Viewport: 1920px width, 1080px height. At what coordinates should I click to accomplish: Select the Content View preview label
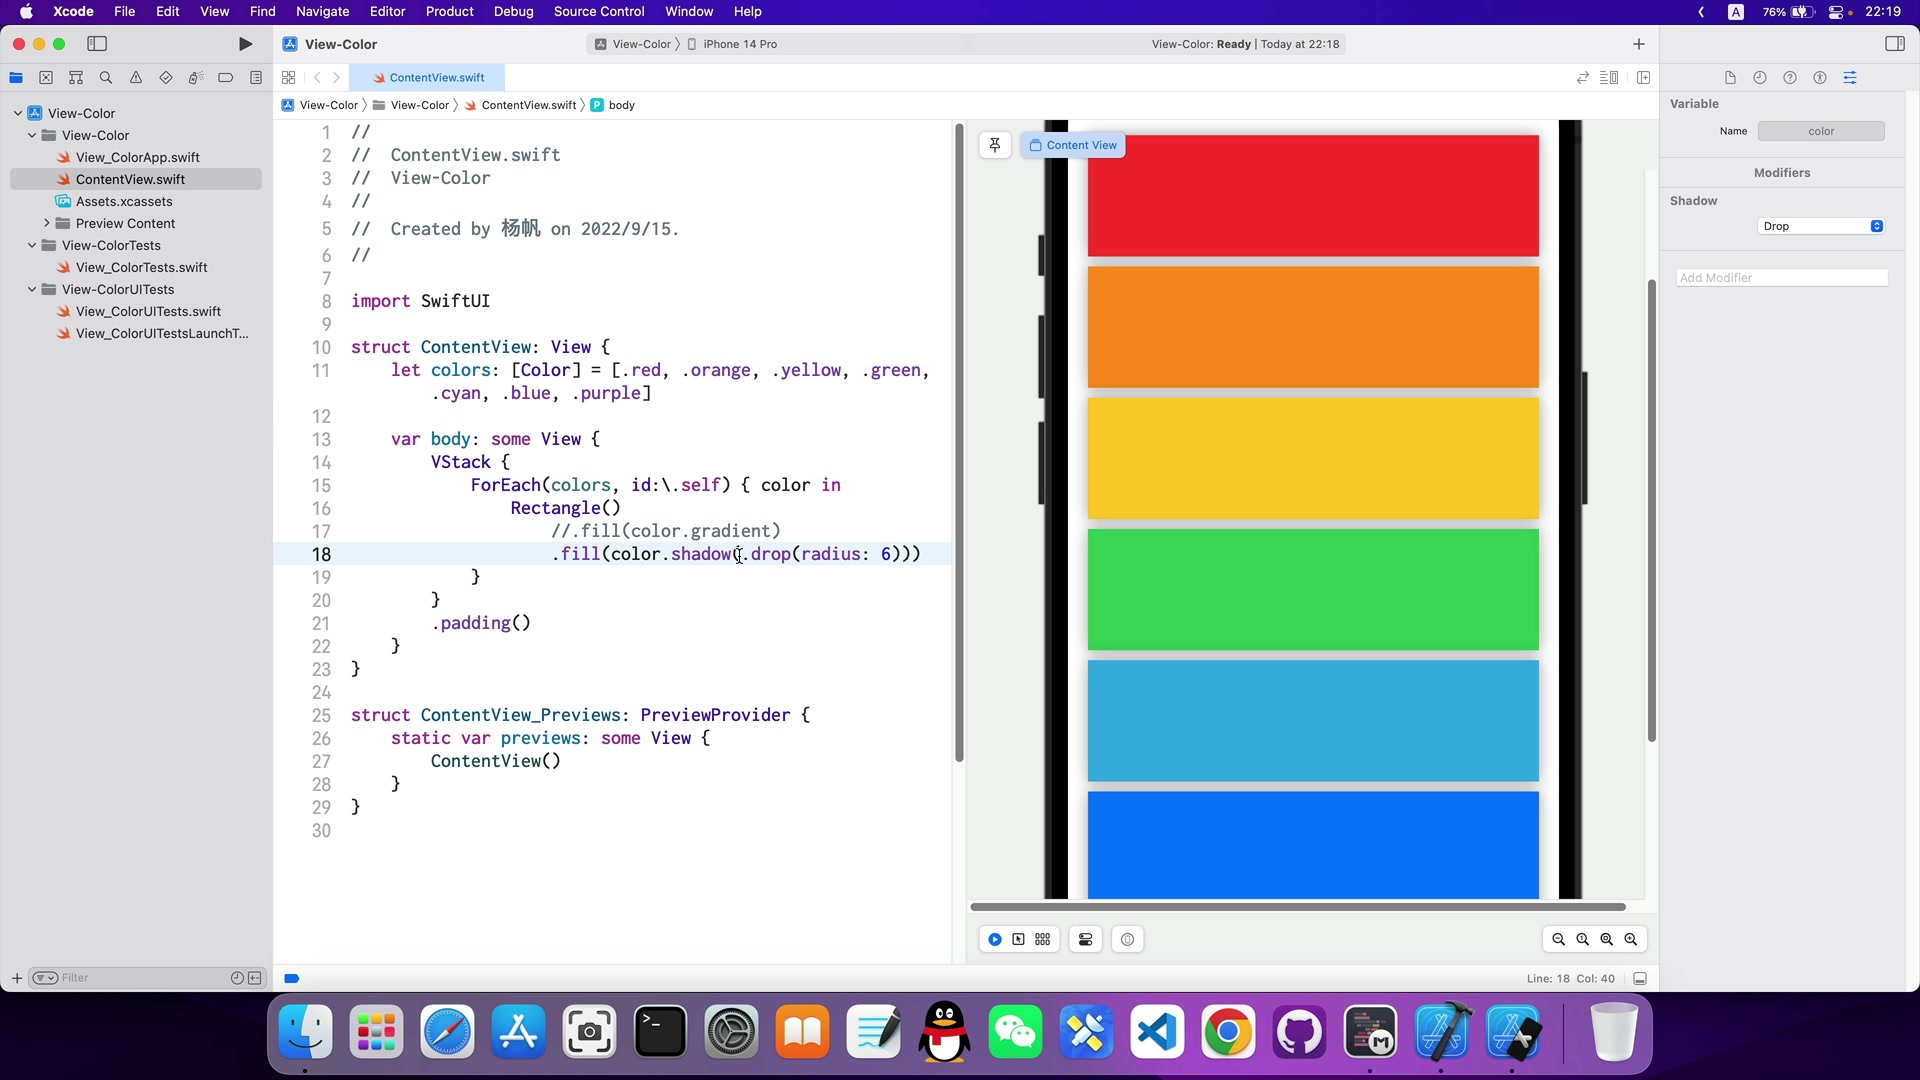tap(1073, 145)
